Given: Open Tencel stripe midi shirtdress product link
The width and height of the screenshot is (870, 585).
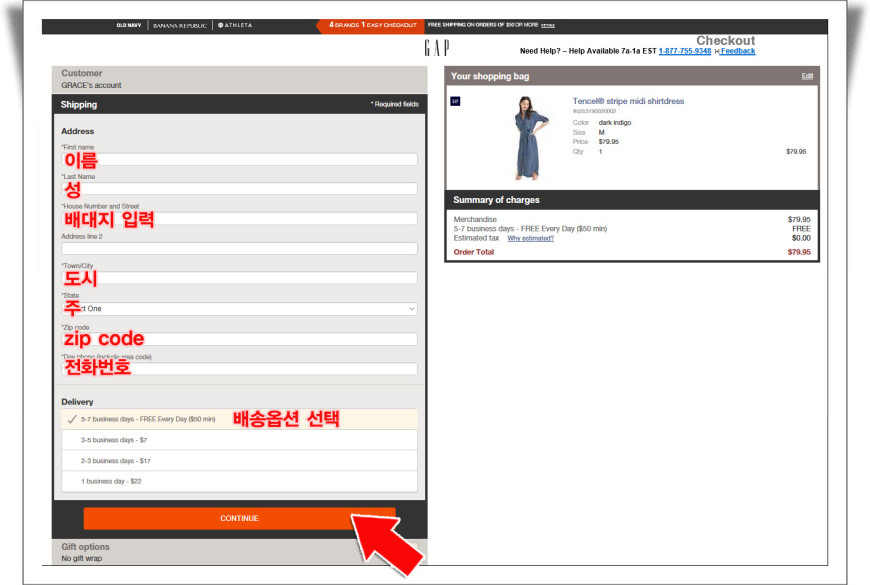Looking at the screenshot, I should [628, 101].
